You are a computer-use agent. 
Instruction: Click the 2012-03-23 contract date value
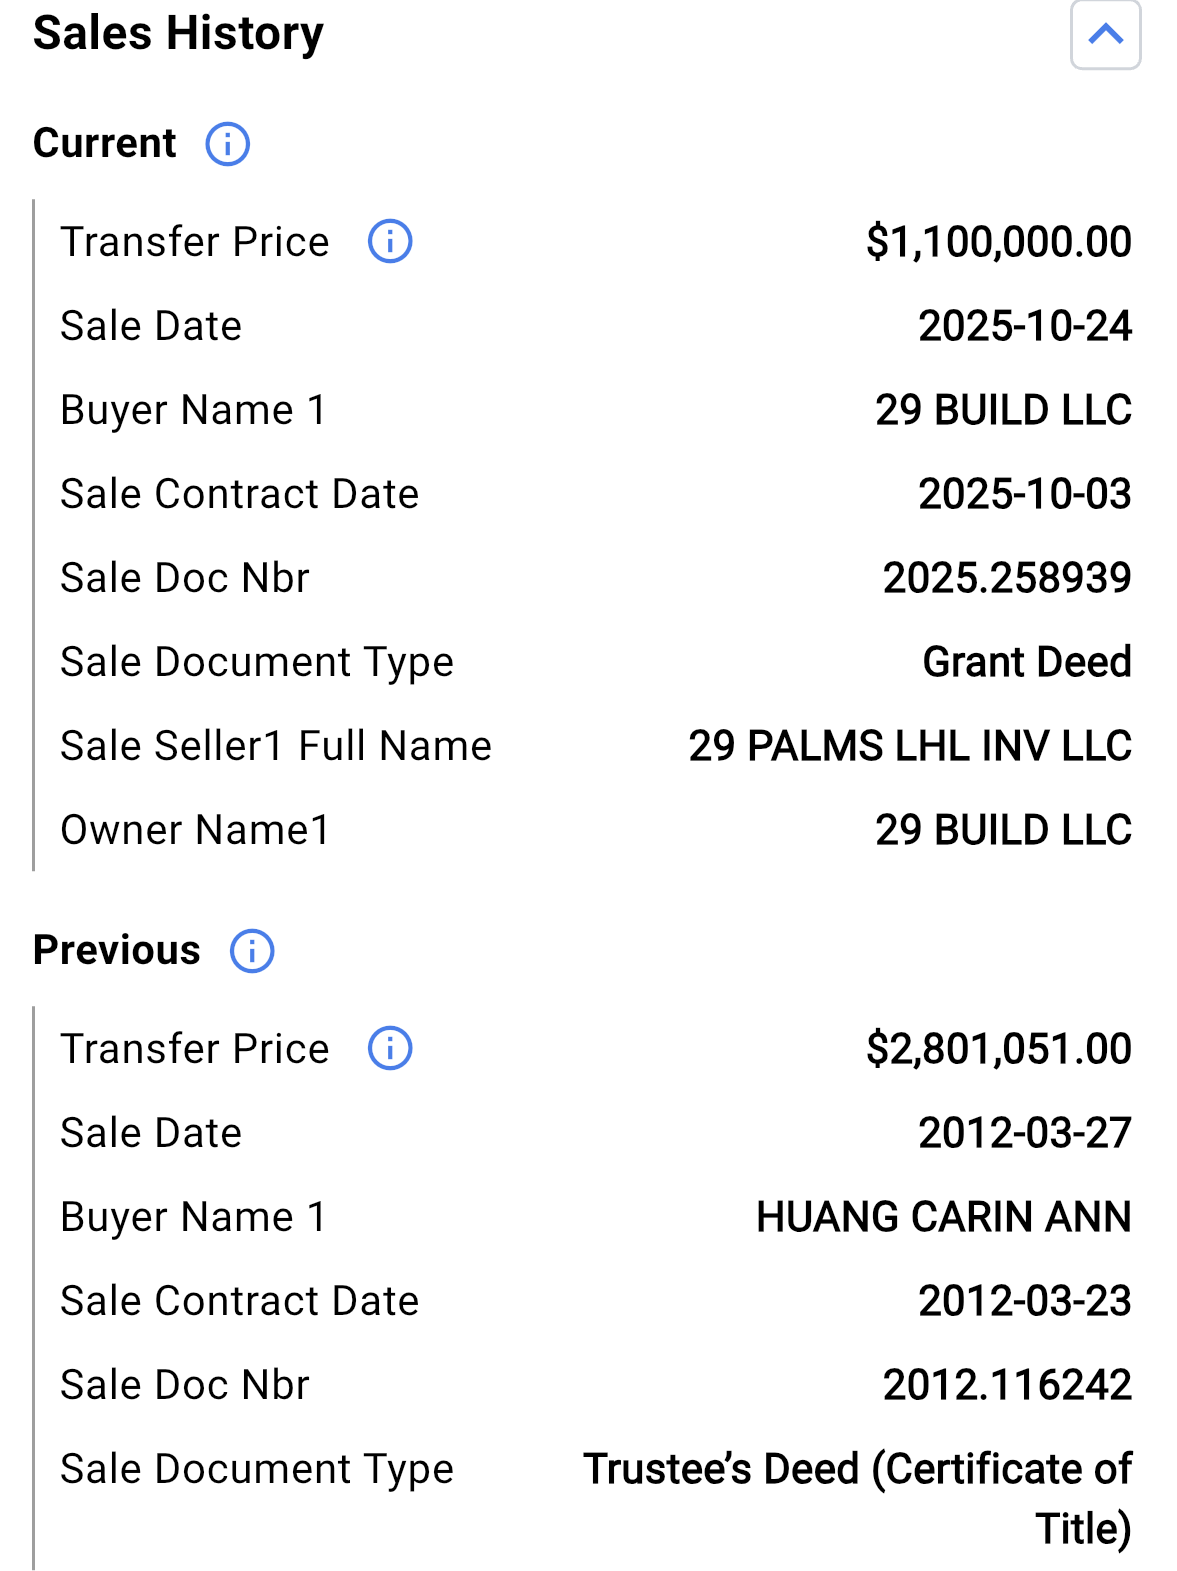click(x=1025, y=1301)
